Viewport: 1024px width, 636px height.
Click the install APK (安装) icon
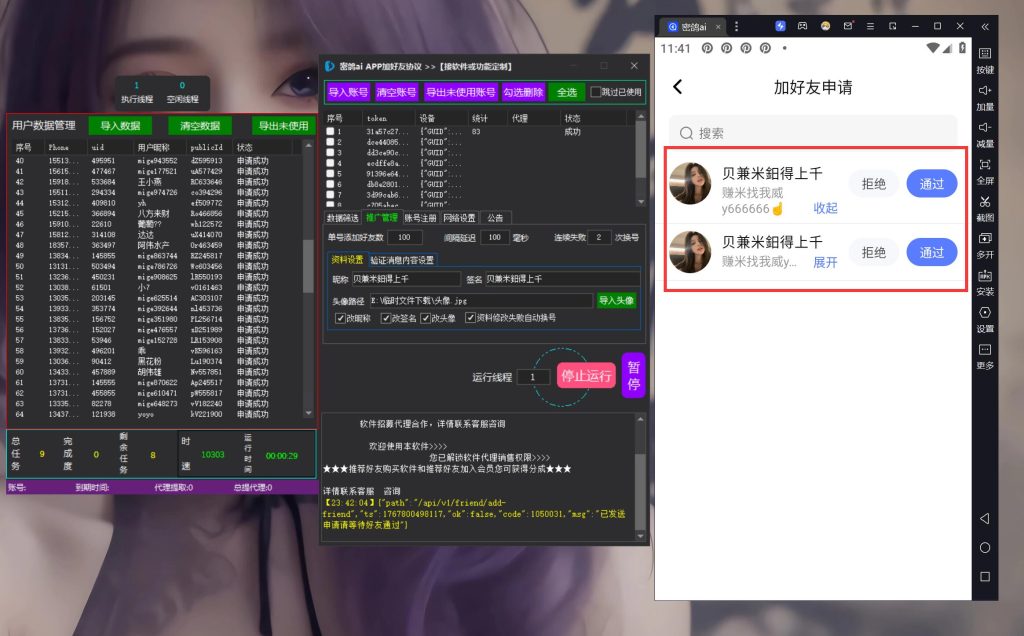(985, 280)
